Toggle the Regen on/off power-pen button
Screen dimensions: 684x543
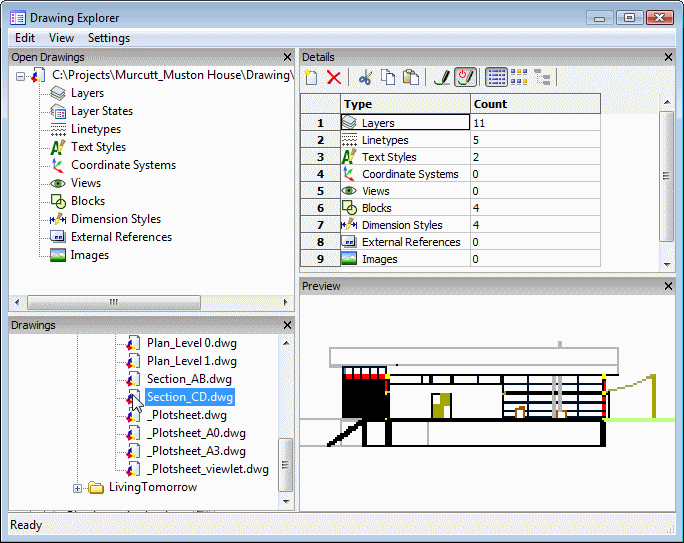(465, 78)
